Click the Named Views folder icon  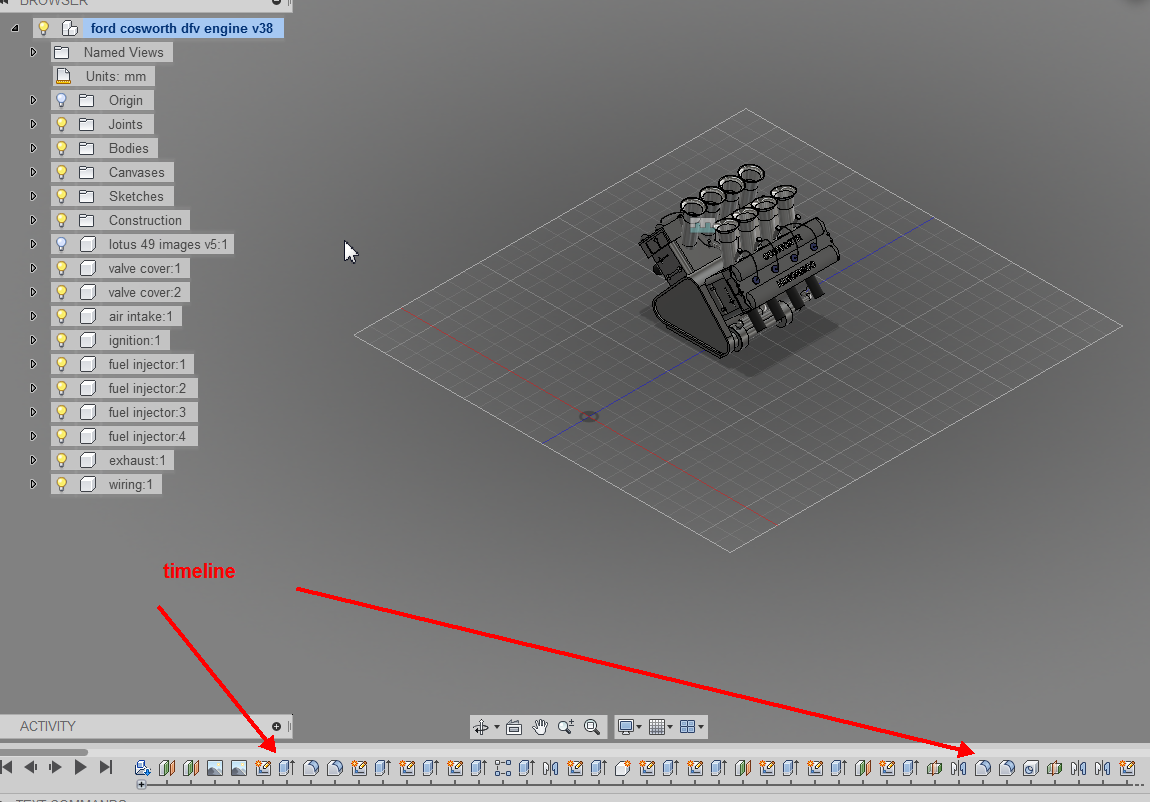(x=62, y=53)
